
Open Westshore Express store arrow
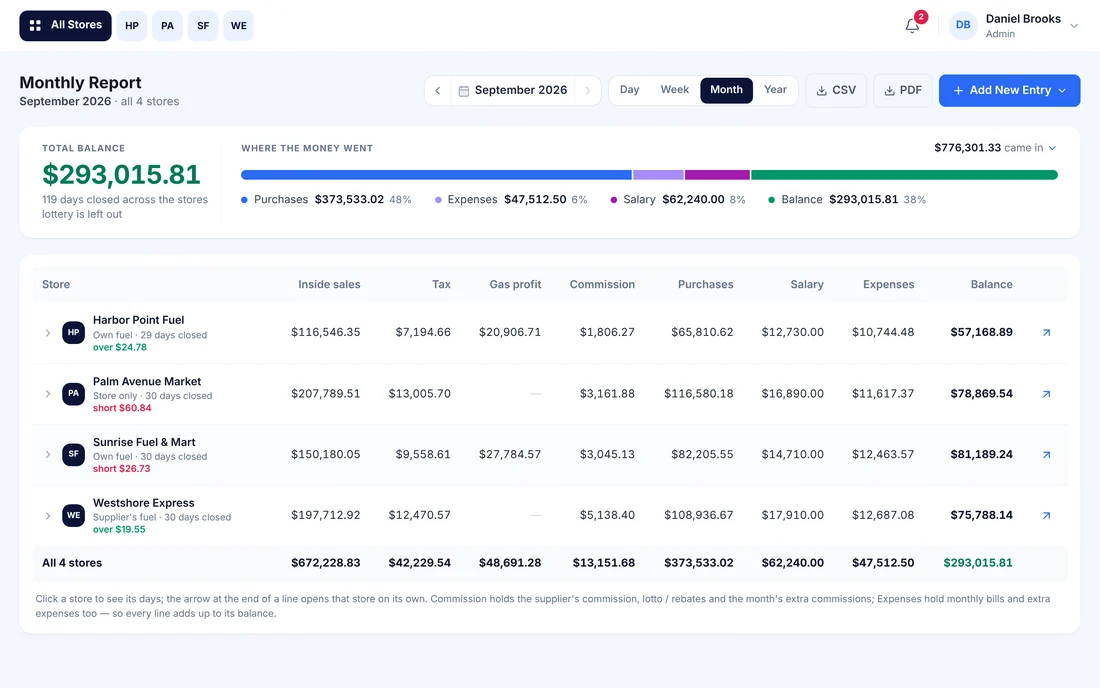(x=1046, y=515)
